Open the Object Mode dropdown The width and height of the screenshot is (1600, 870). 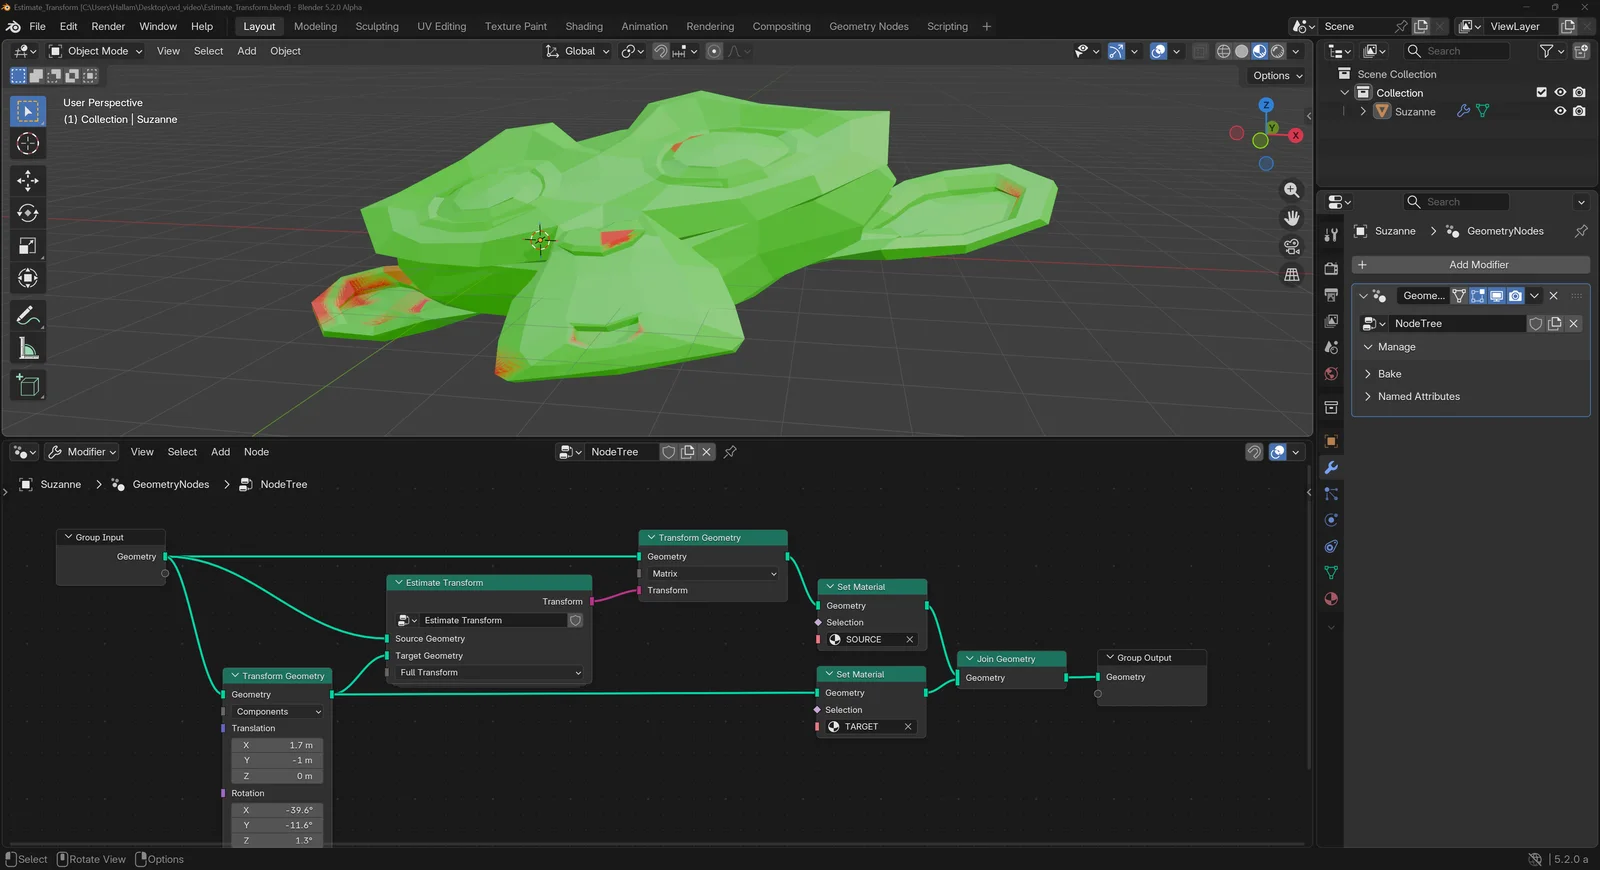(96, 51)
